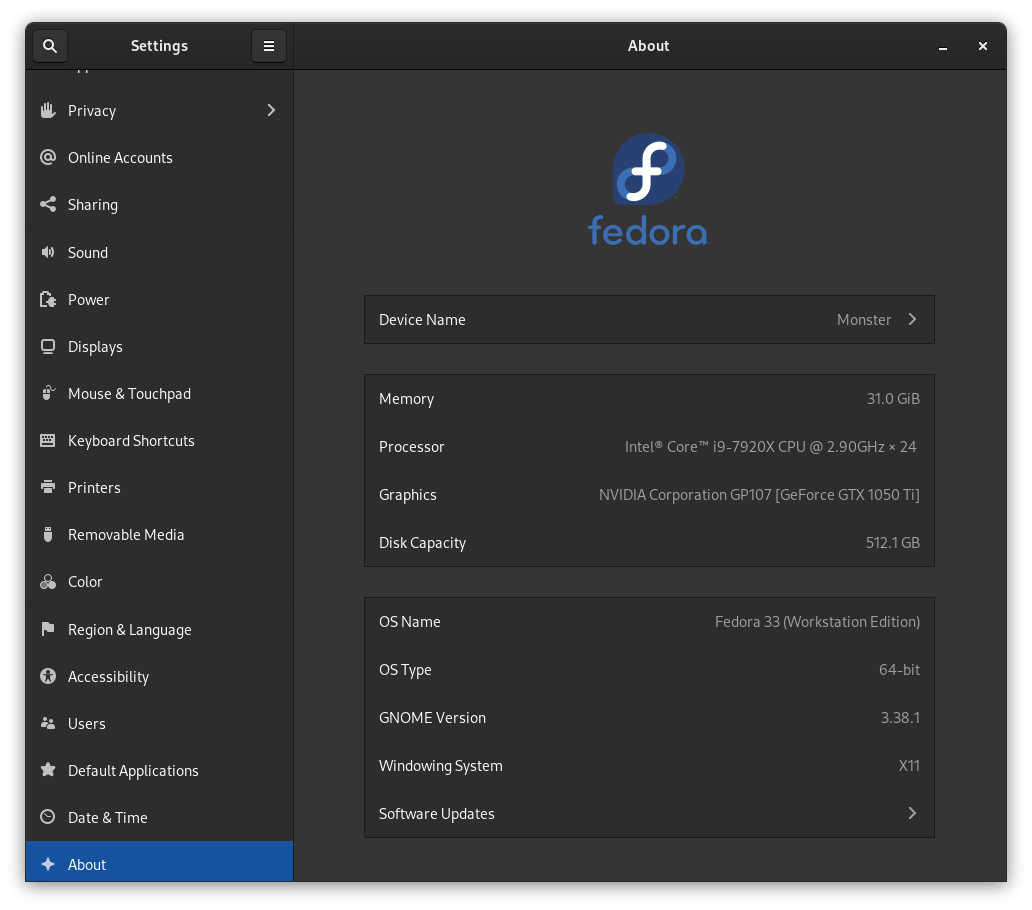Open Software Updates chevron arrow
This screenshot has height=910, width=1032.
click(912, 813)
